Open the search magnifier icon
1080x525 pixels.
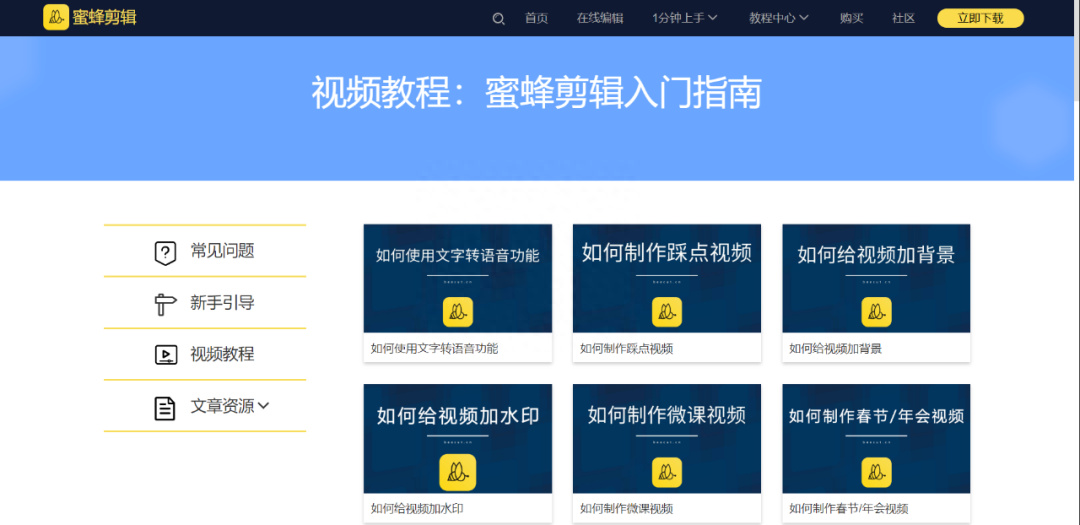(499, 19)
